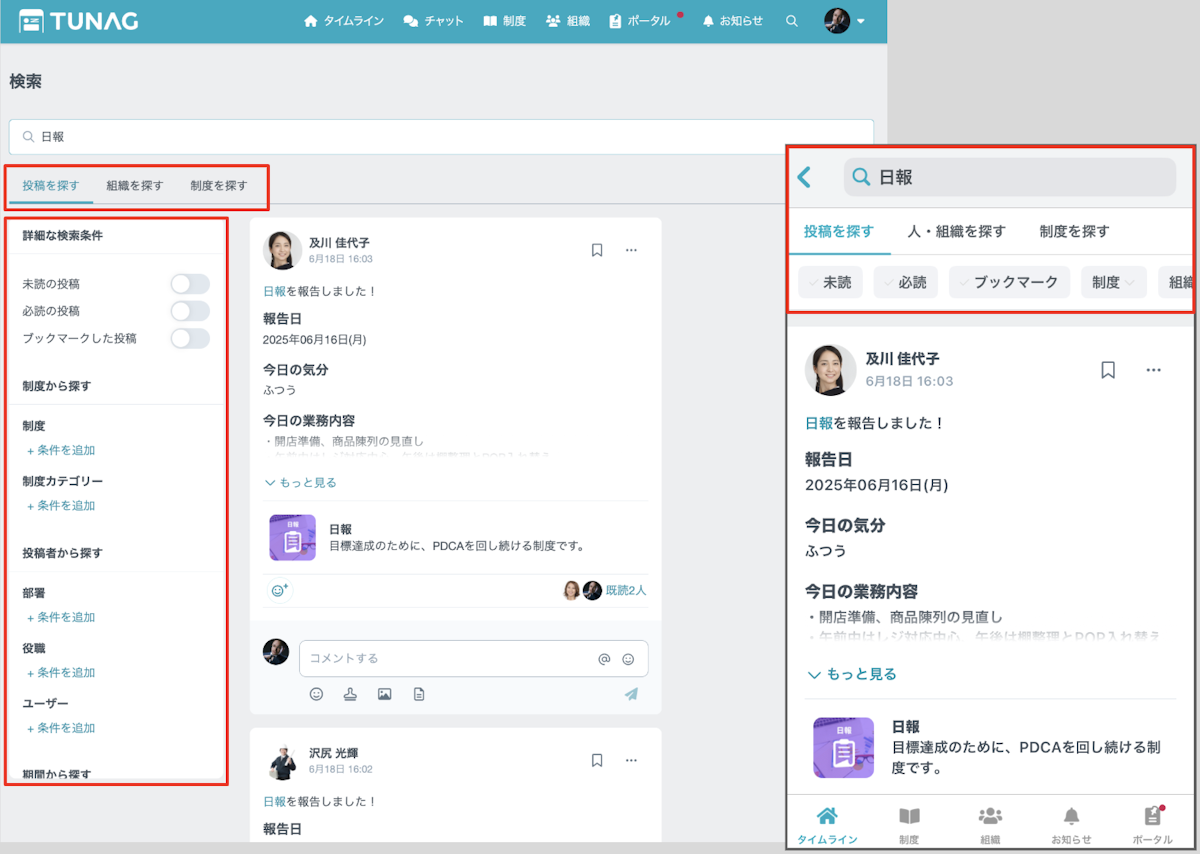Open the three-dot menu on the mobile post
The image size is (1200, 854).
[1153, 370]
